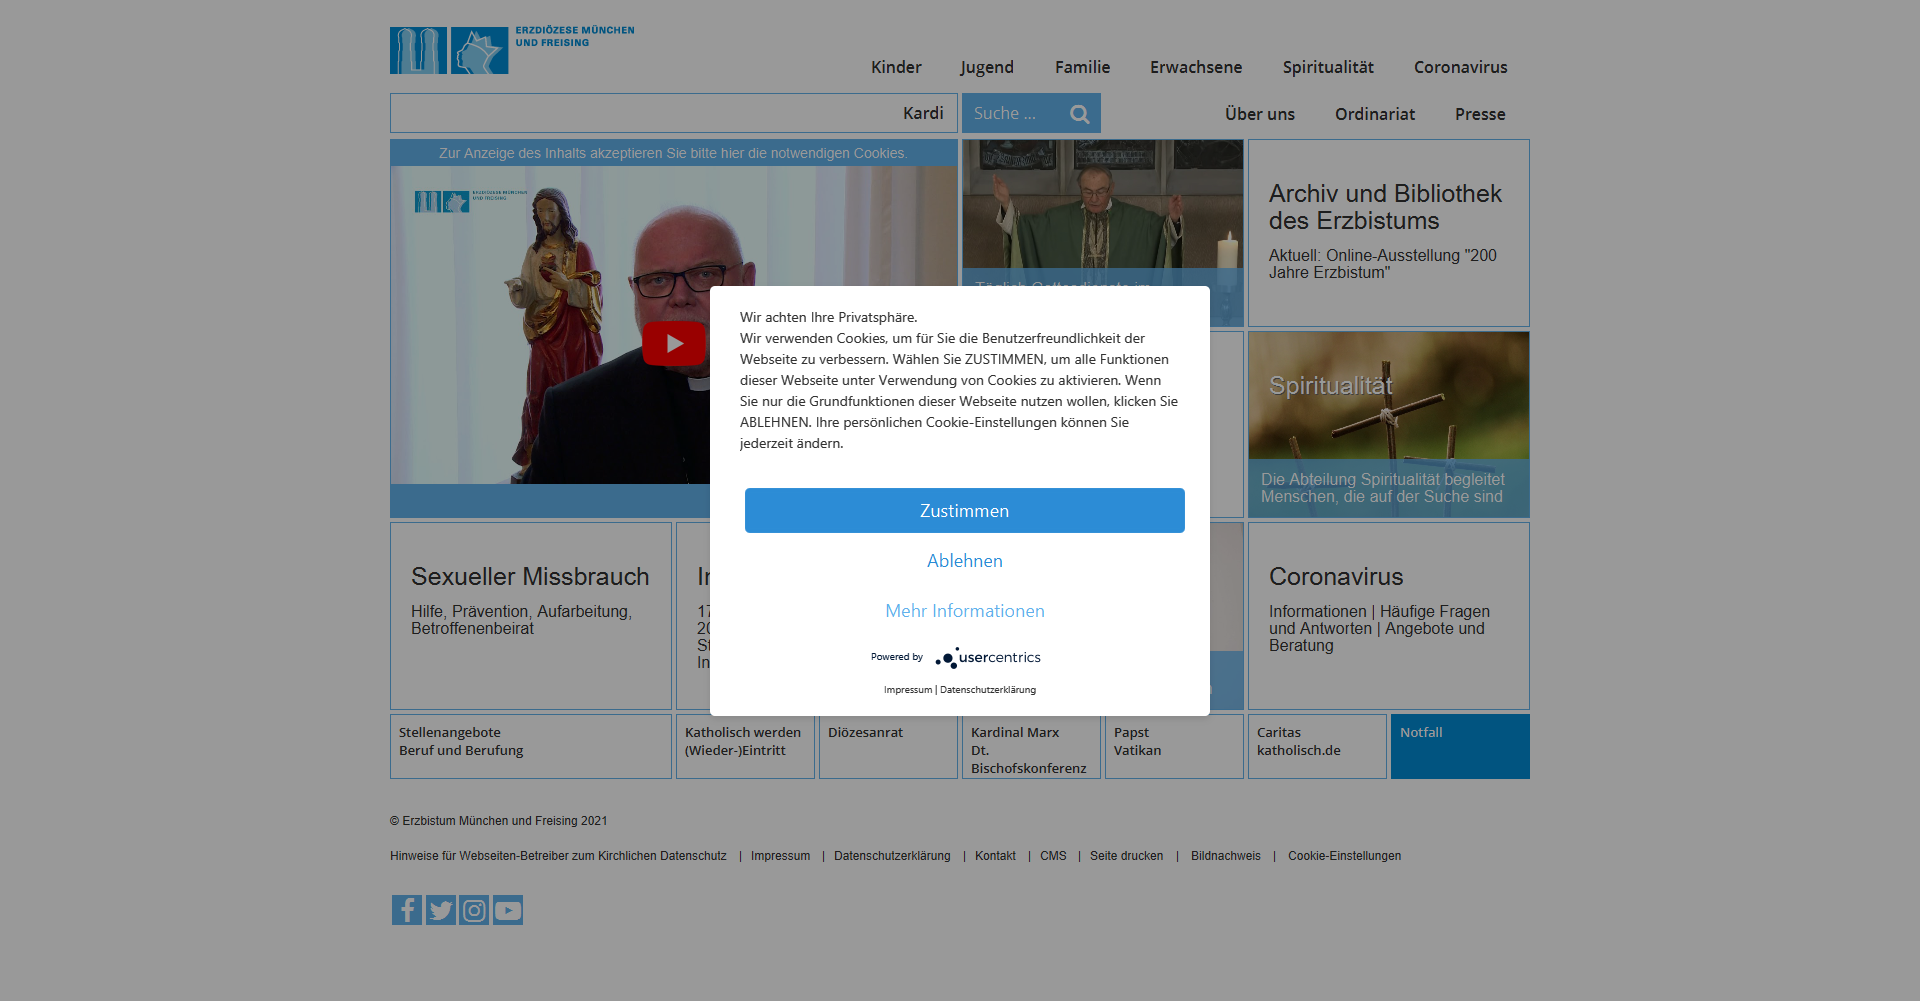The width and height of the screenshot is (1920, 1001).
Task: Click the Kardi ticker bar
Action: (x=674, y=113)
